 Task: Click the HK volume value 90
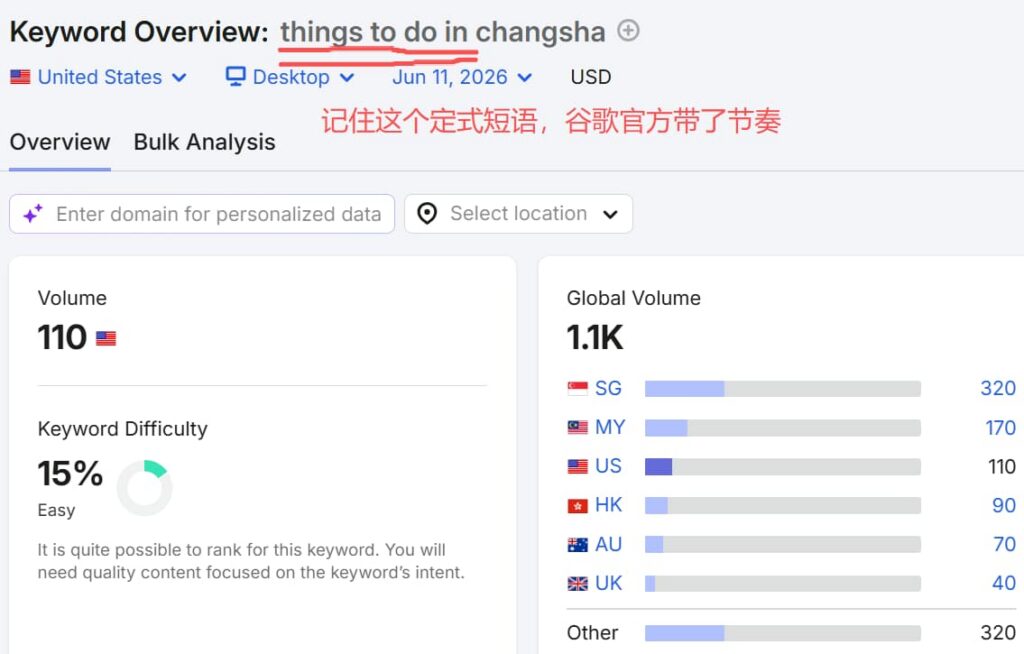point(1004,505)
